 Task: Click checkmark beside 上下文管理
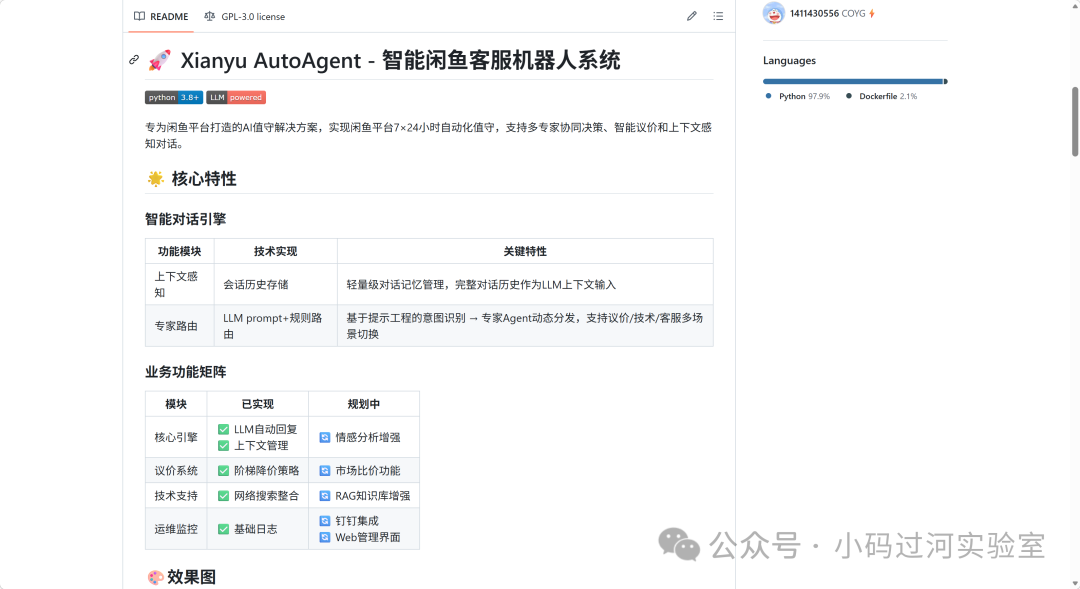click(223, 446)
